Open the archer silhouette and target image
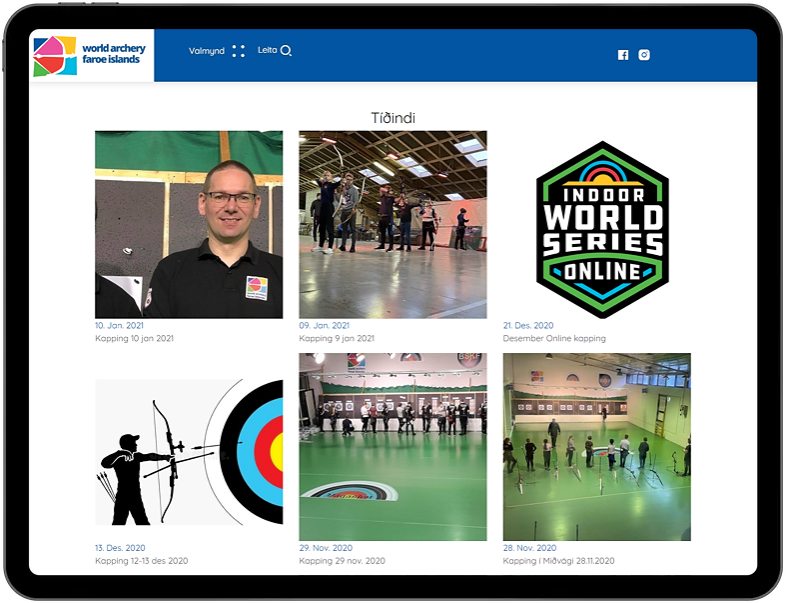This screenshot has height=603, width=786. [189, 452]
